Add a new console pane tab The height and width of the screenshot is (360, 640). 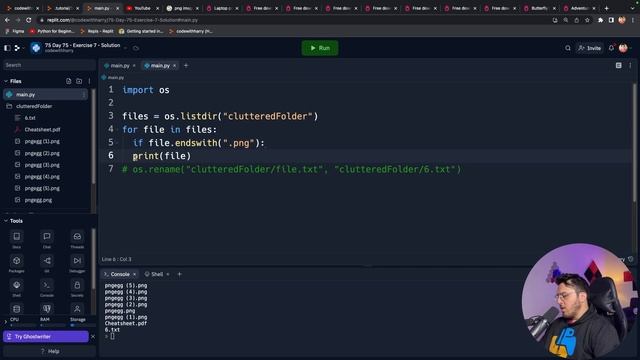point(179,274)
